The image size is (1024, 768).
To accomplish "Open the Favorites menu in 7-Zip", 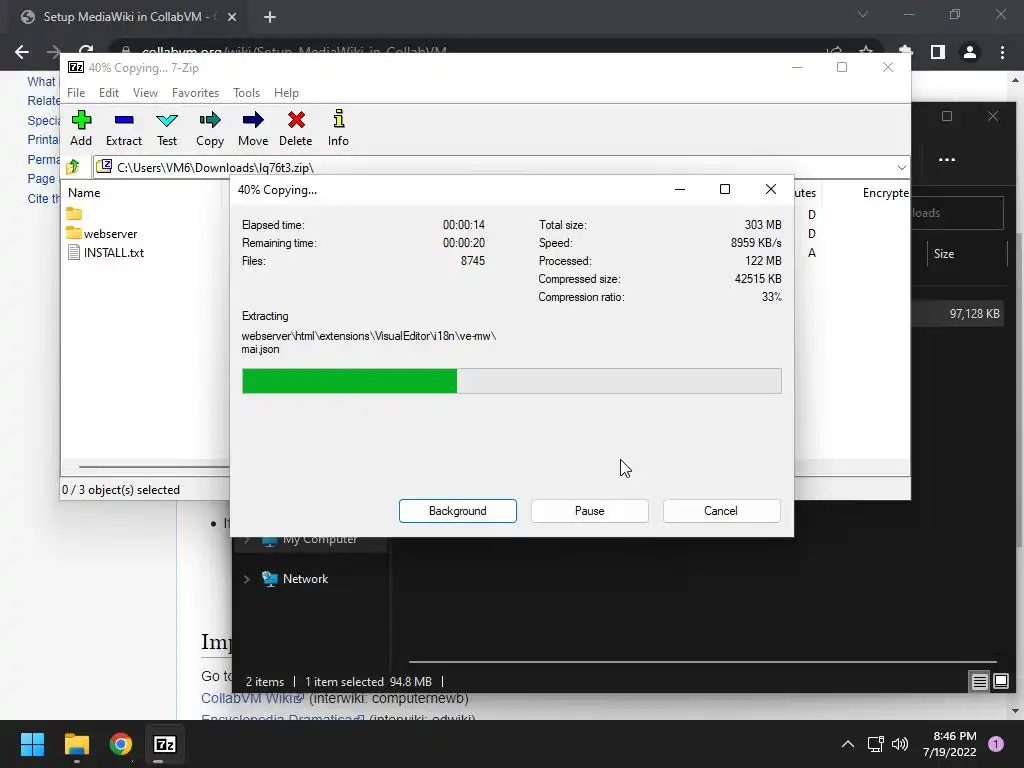I will click(x=195, y=93).
